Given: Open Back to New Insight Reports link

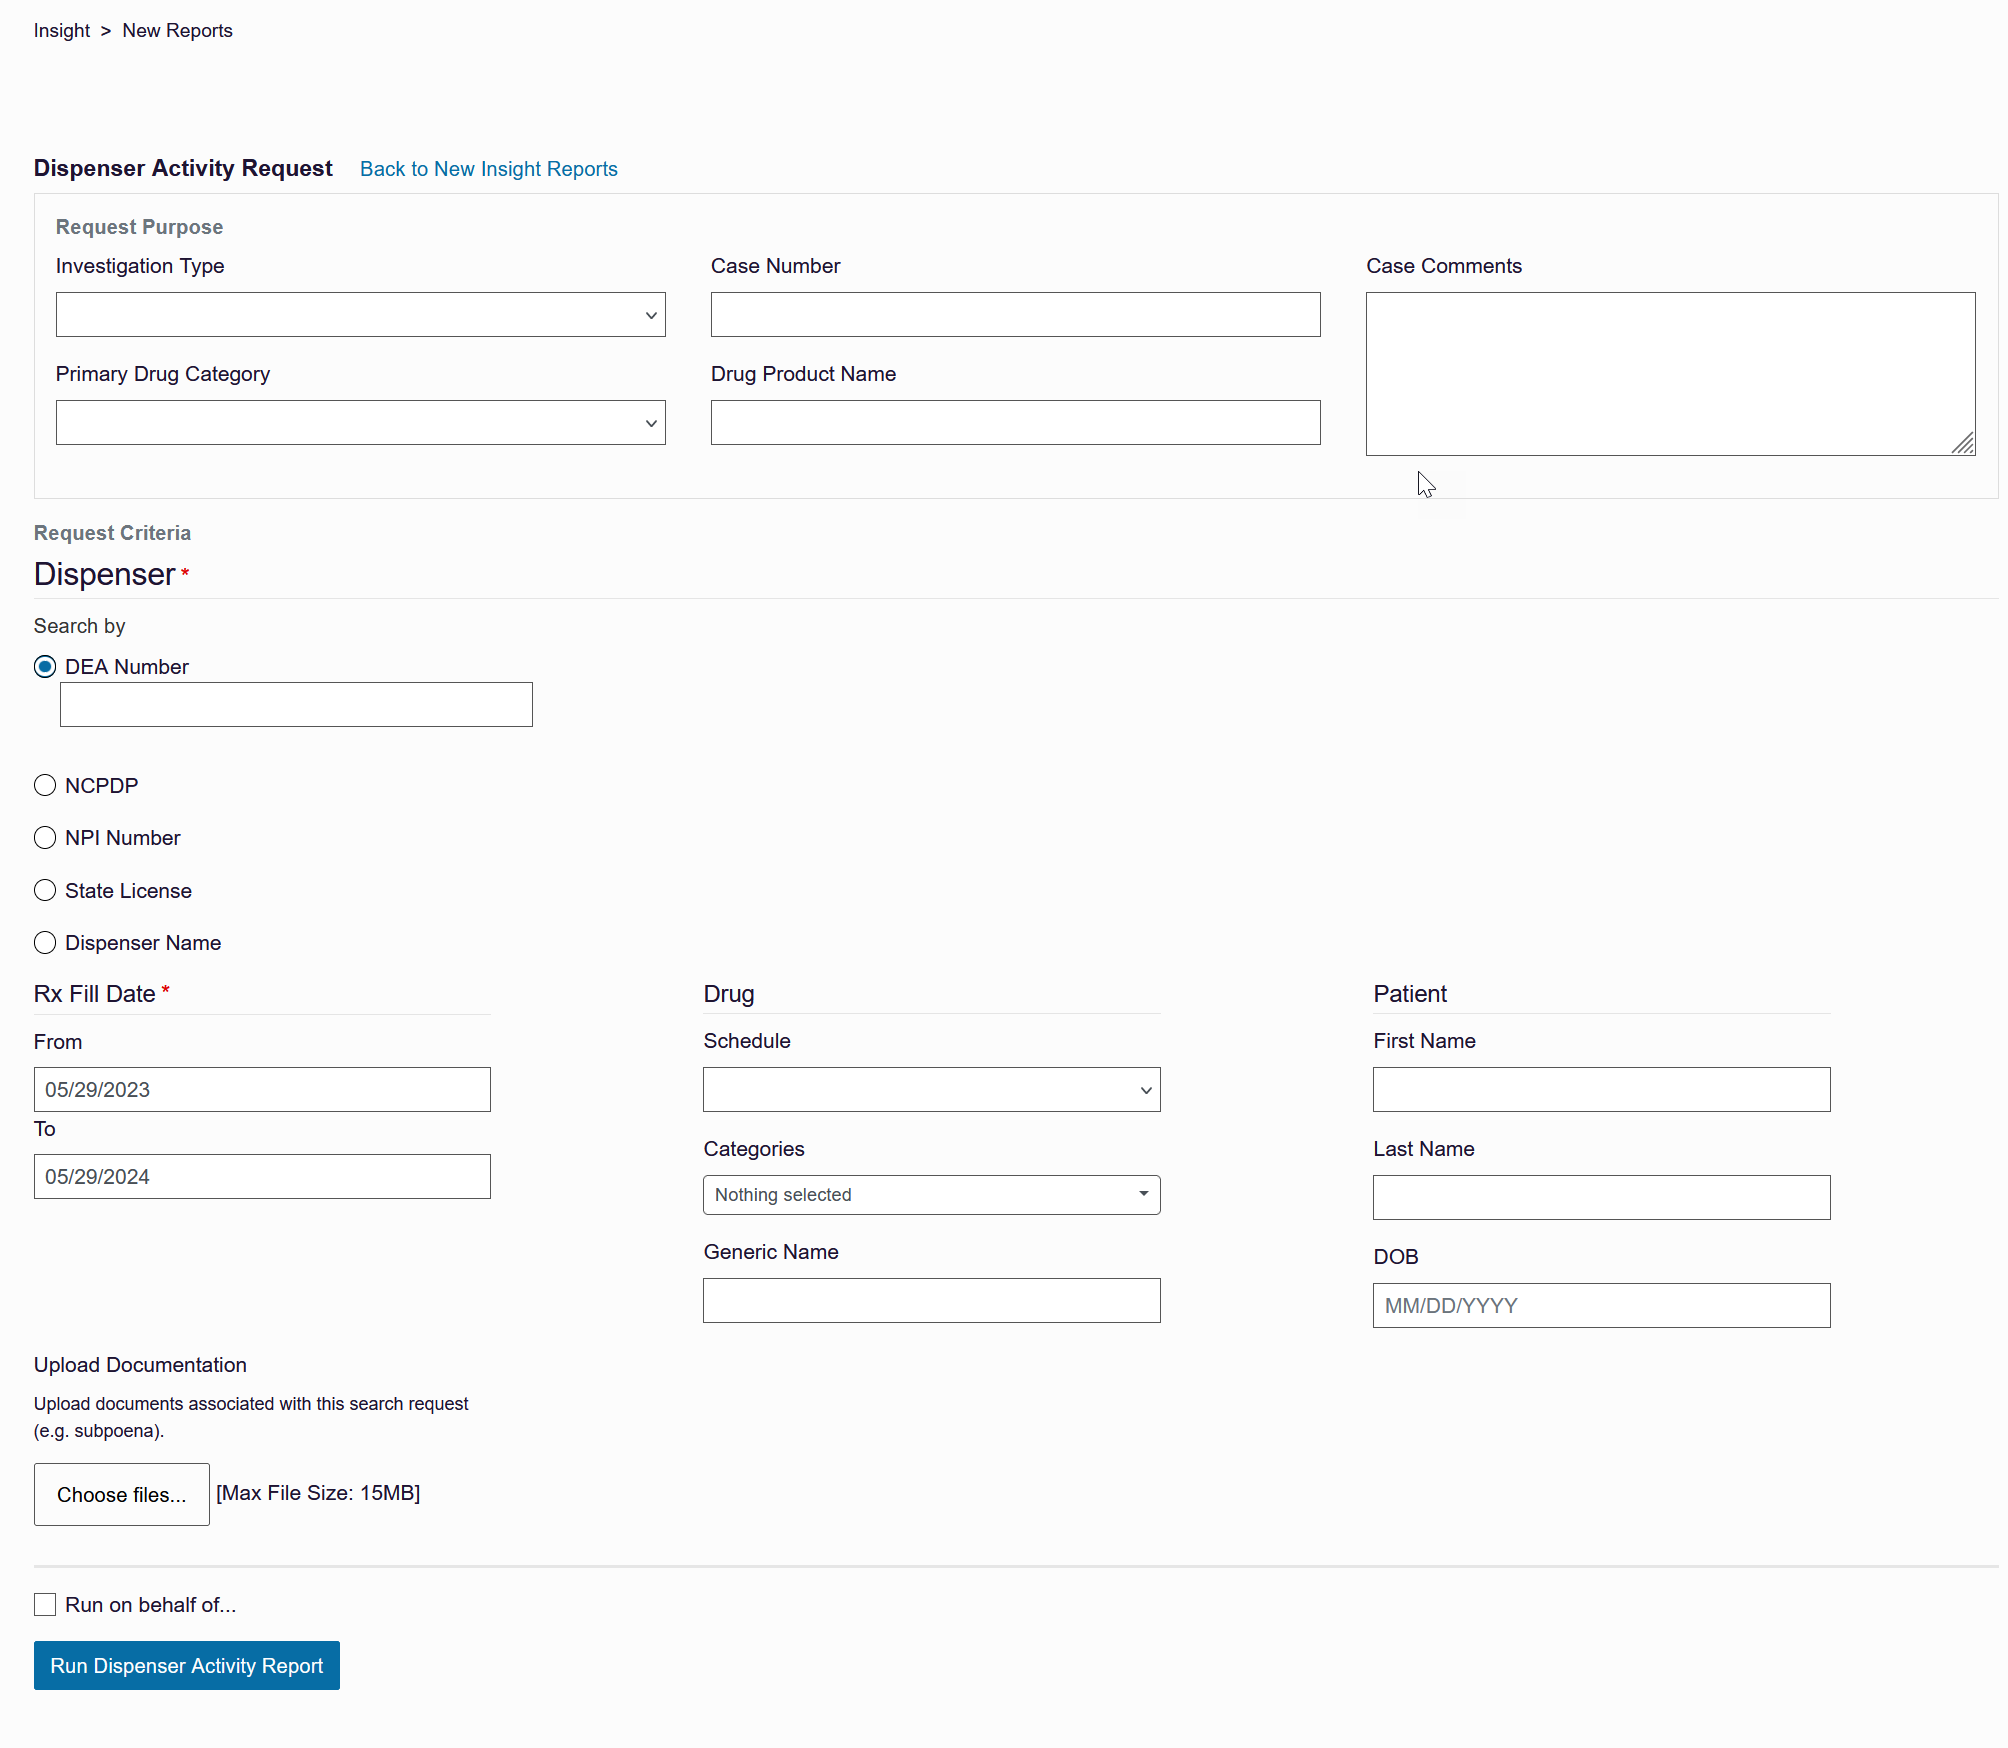Looking at the screenshot, I should [488, 168].
